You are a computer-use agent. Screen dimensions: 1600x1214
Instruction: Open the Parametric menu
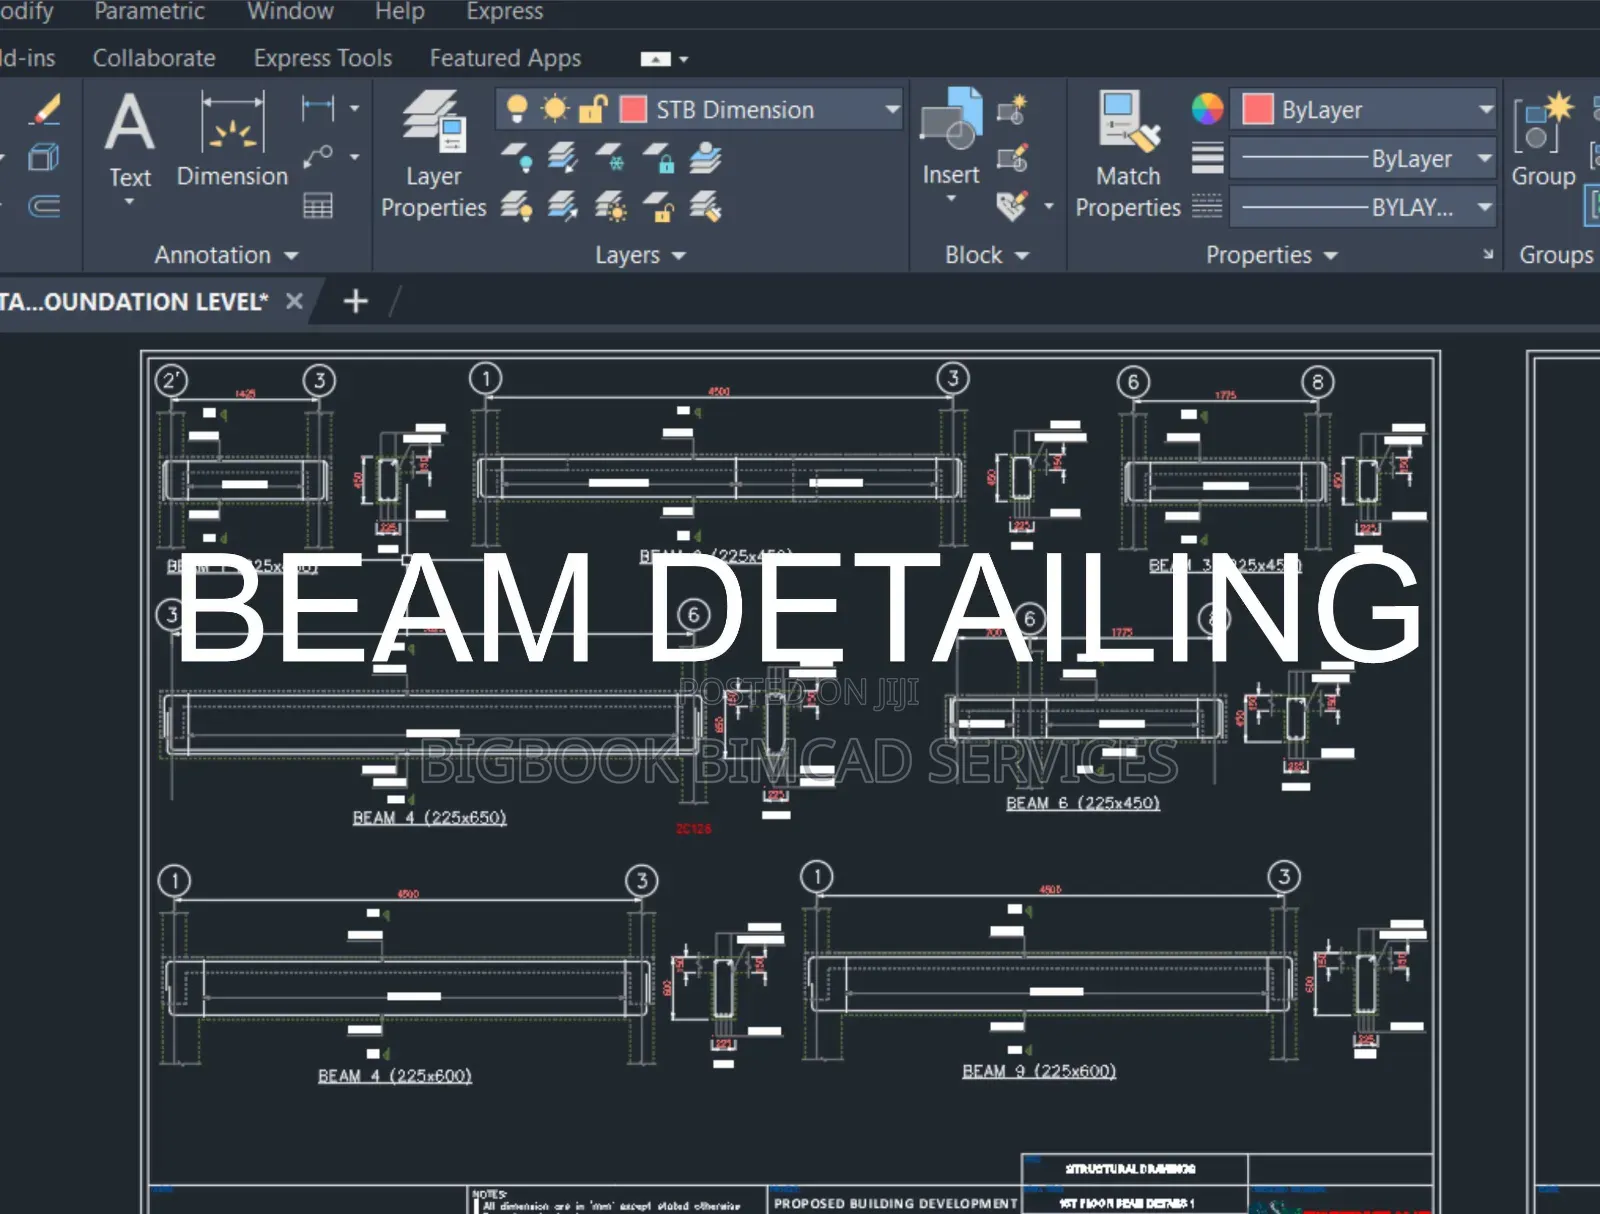[149, 11]
